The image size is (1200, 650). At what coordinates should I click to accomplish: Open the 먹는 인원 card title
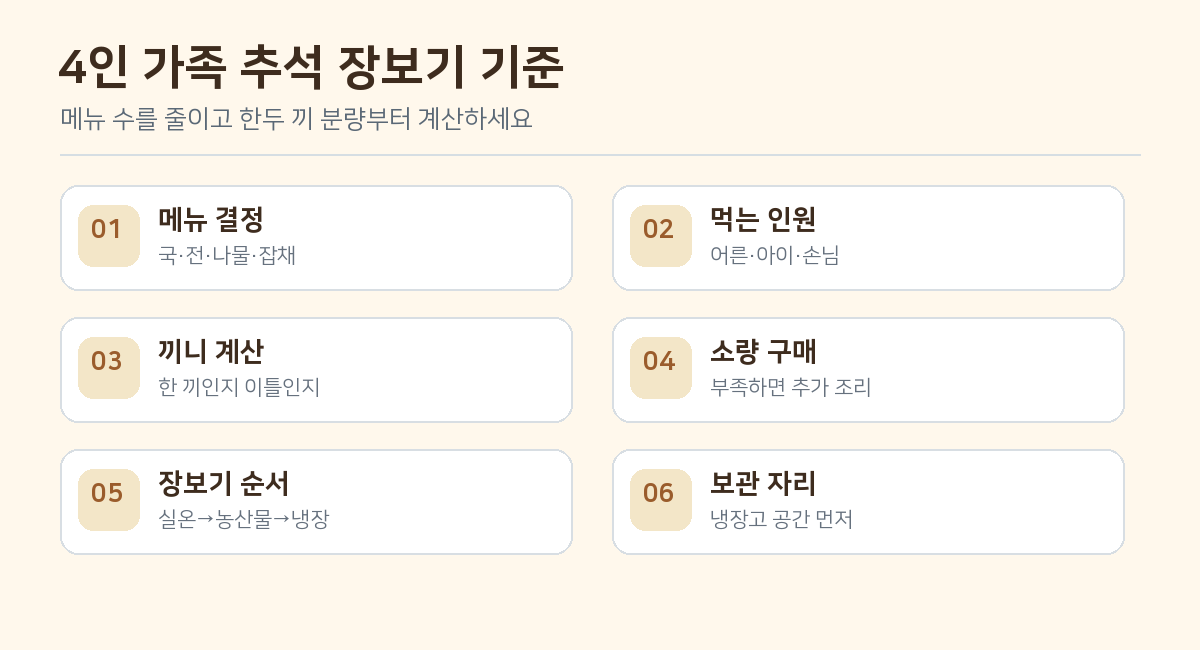(x=763, y=219)
